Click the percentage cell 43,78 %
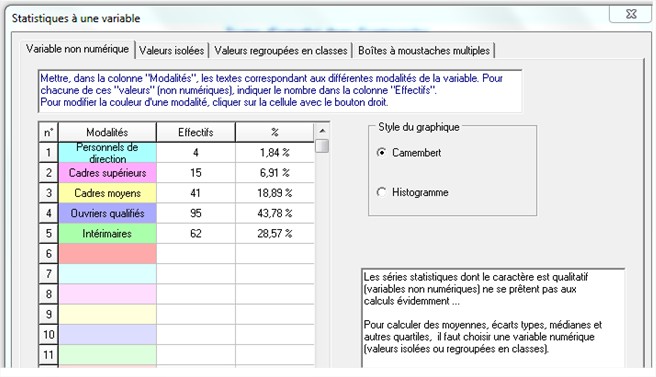The width and height of the screenshot is (656, 377). pos(275,213)
